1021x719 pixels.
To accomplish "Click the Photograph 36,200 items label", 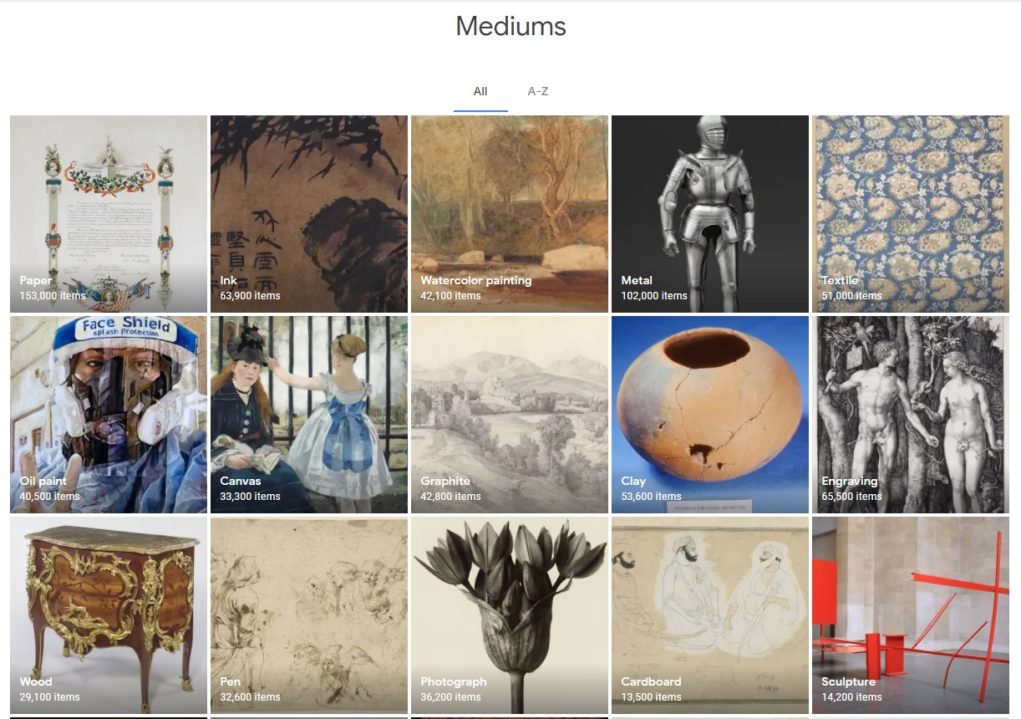I will [453, 689].
